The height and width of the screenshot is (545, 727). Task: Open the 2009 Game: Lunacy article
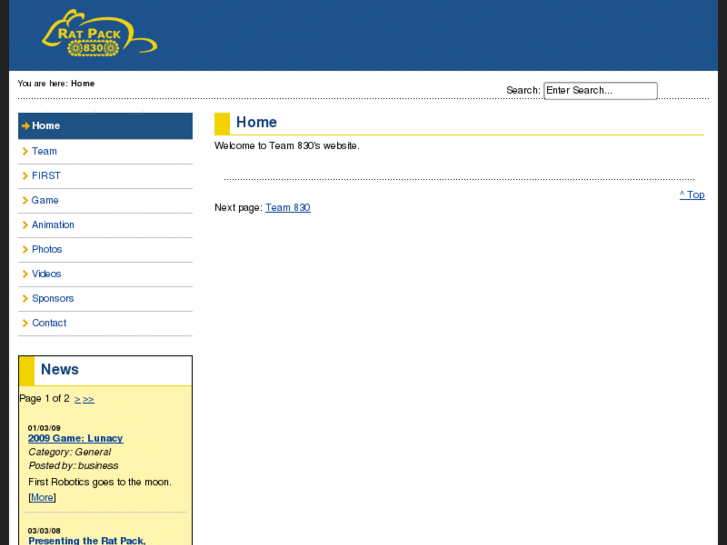[76, 438]
